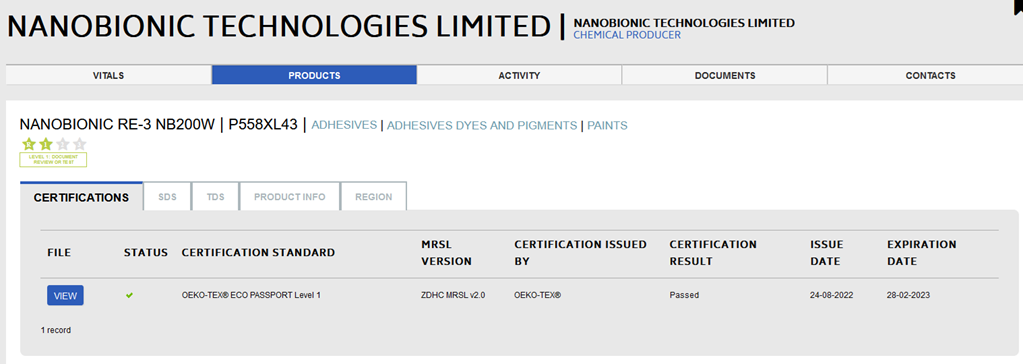Select the PRODUCTS tab
This screenshot has width=1023, height=364.
314,75
